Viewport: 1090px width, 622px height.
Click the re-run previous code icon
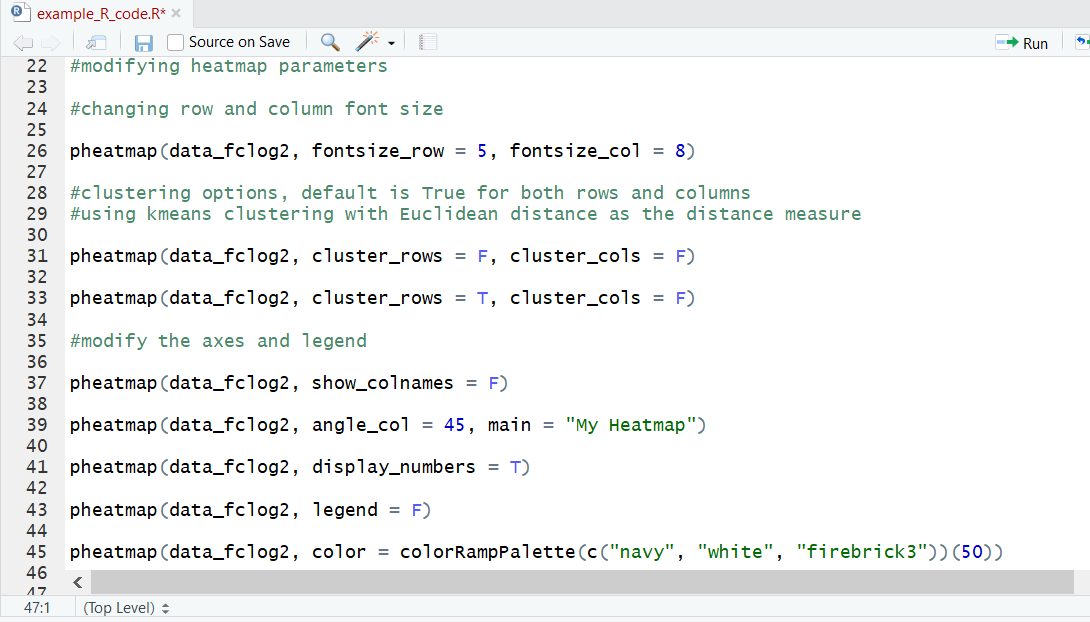1081,42
